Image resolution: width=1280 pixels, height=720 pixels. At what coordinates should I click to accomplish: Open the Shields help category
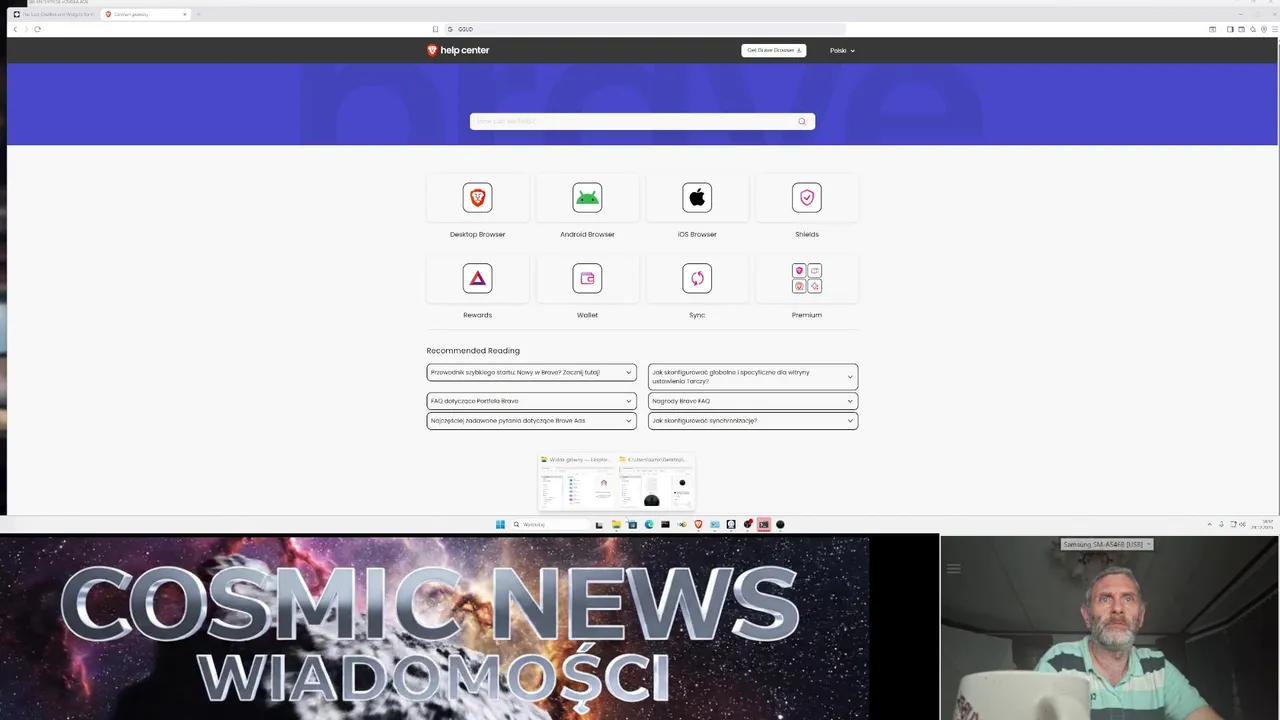[x=807, y=198]
